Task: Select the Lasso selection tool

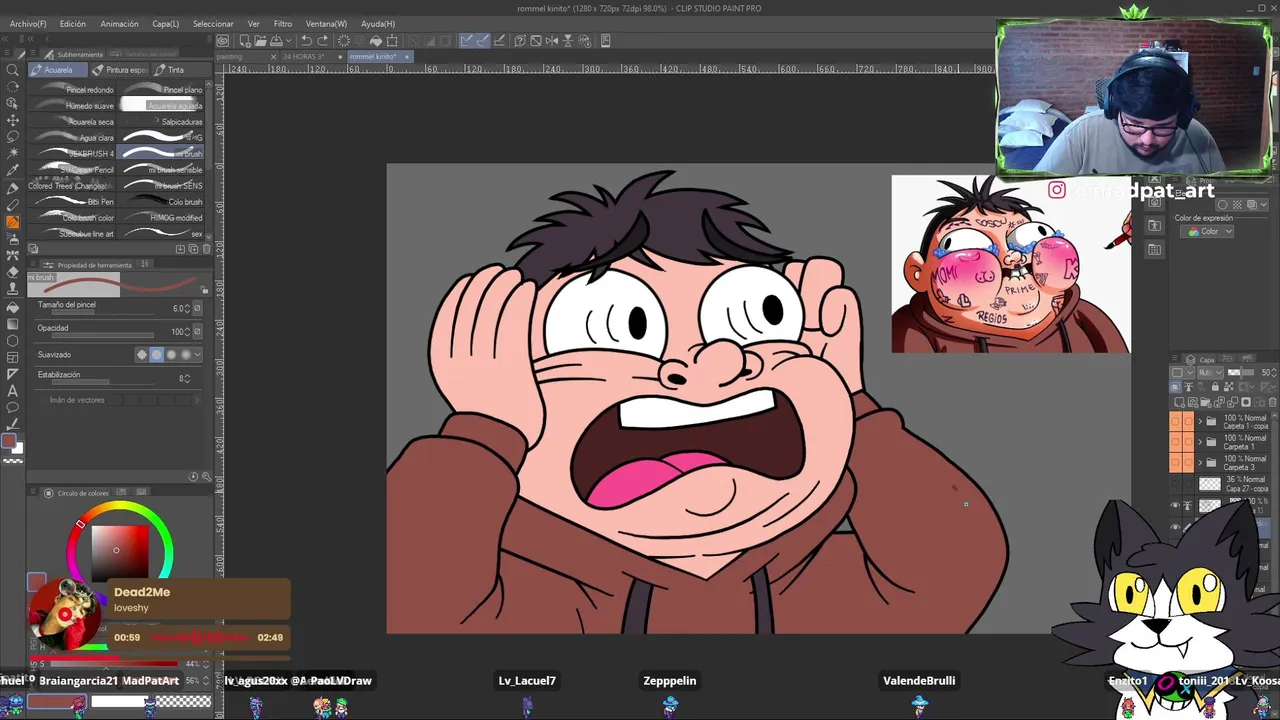Action: [12, 137]
